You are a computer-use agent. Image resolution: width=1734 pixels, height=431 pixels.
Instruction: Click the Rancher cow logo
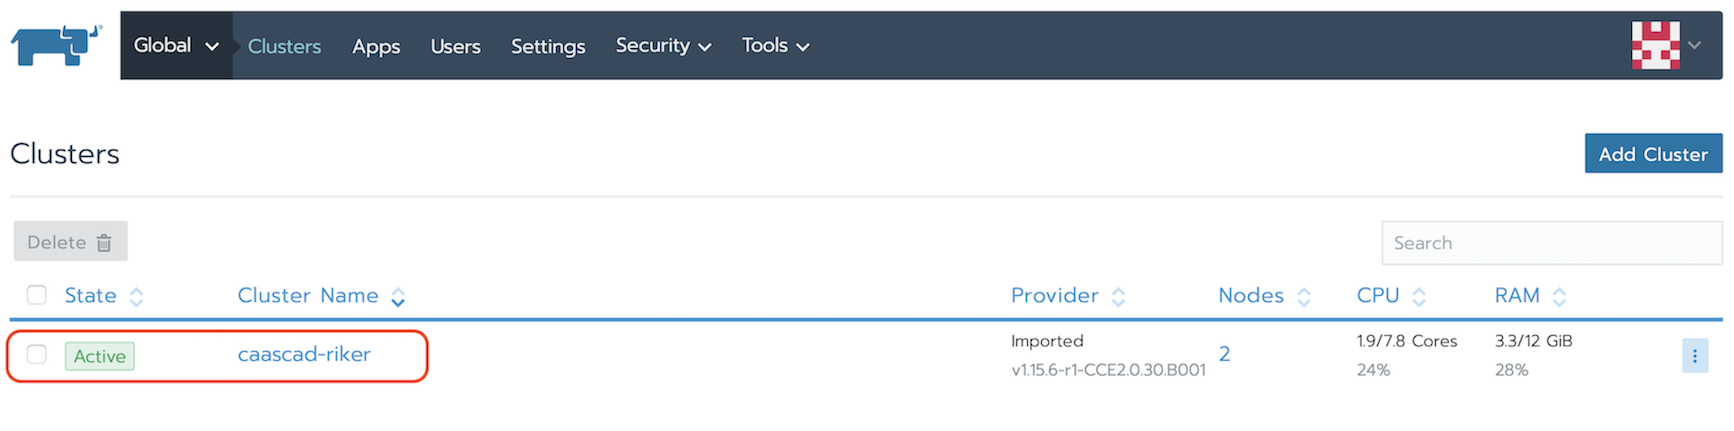click(x=56, y=45)
